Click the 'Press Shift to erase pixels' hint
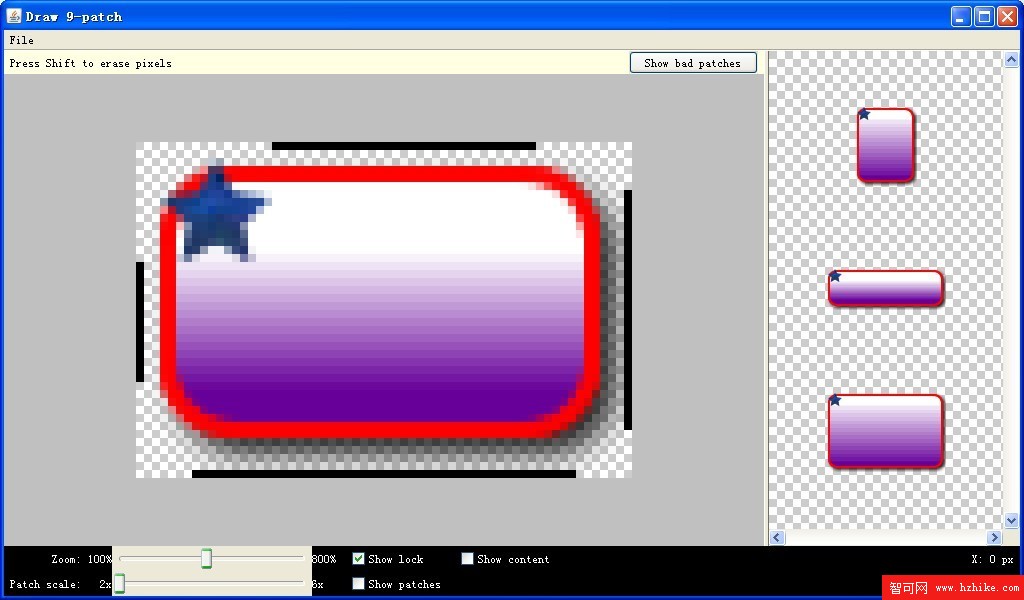Viewport: 1024px width, 600px height. (91, 63)
